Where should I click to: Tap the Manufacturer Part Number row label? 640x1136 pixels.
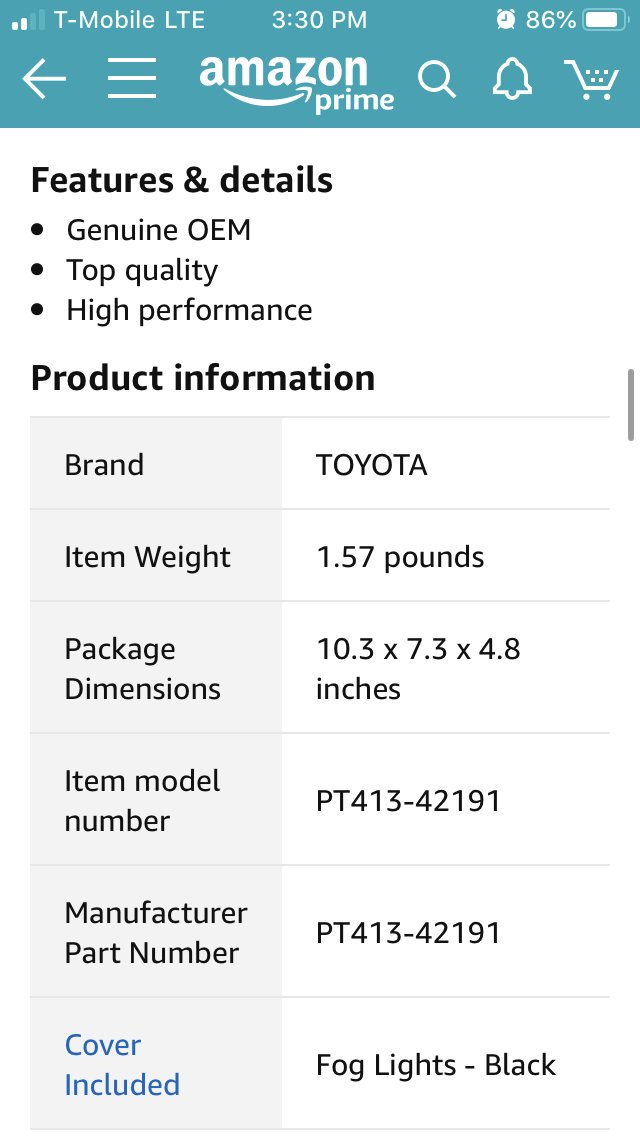click(156, 932)
